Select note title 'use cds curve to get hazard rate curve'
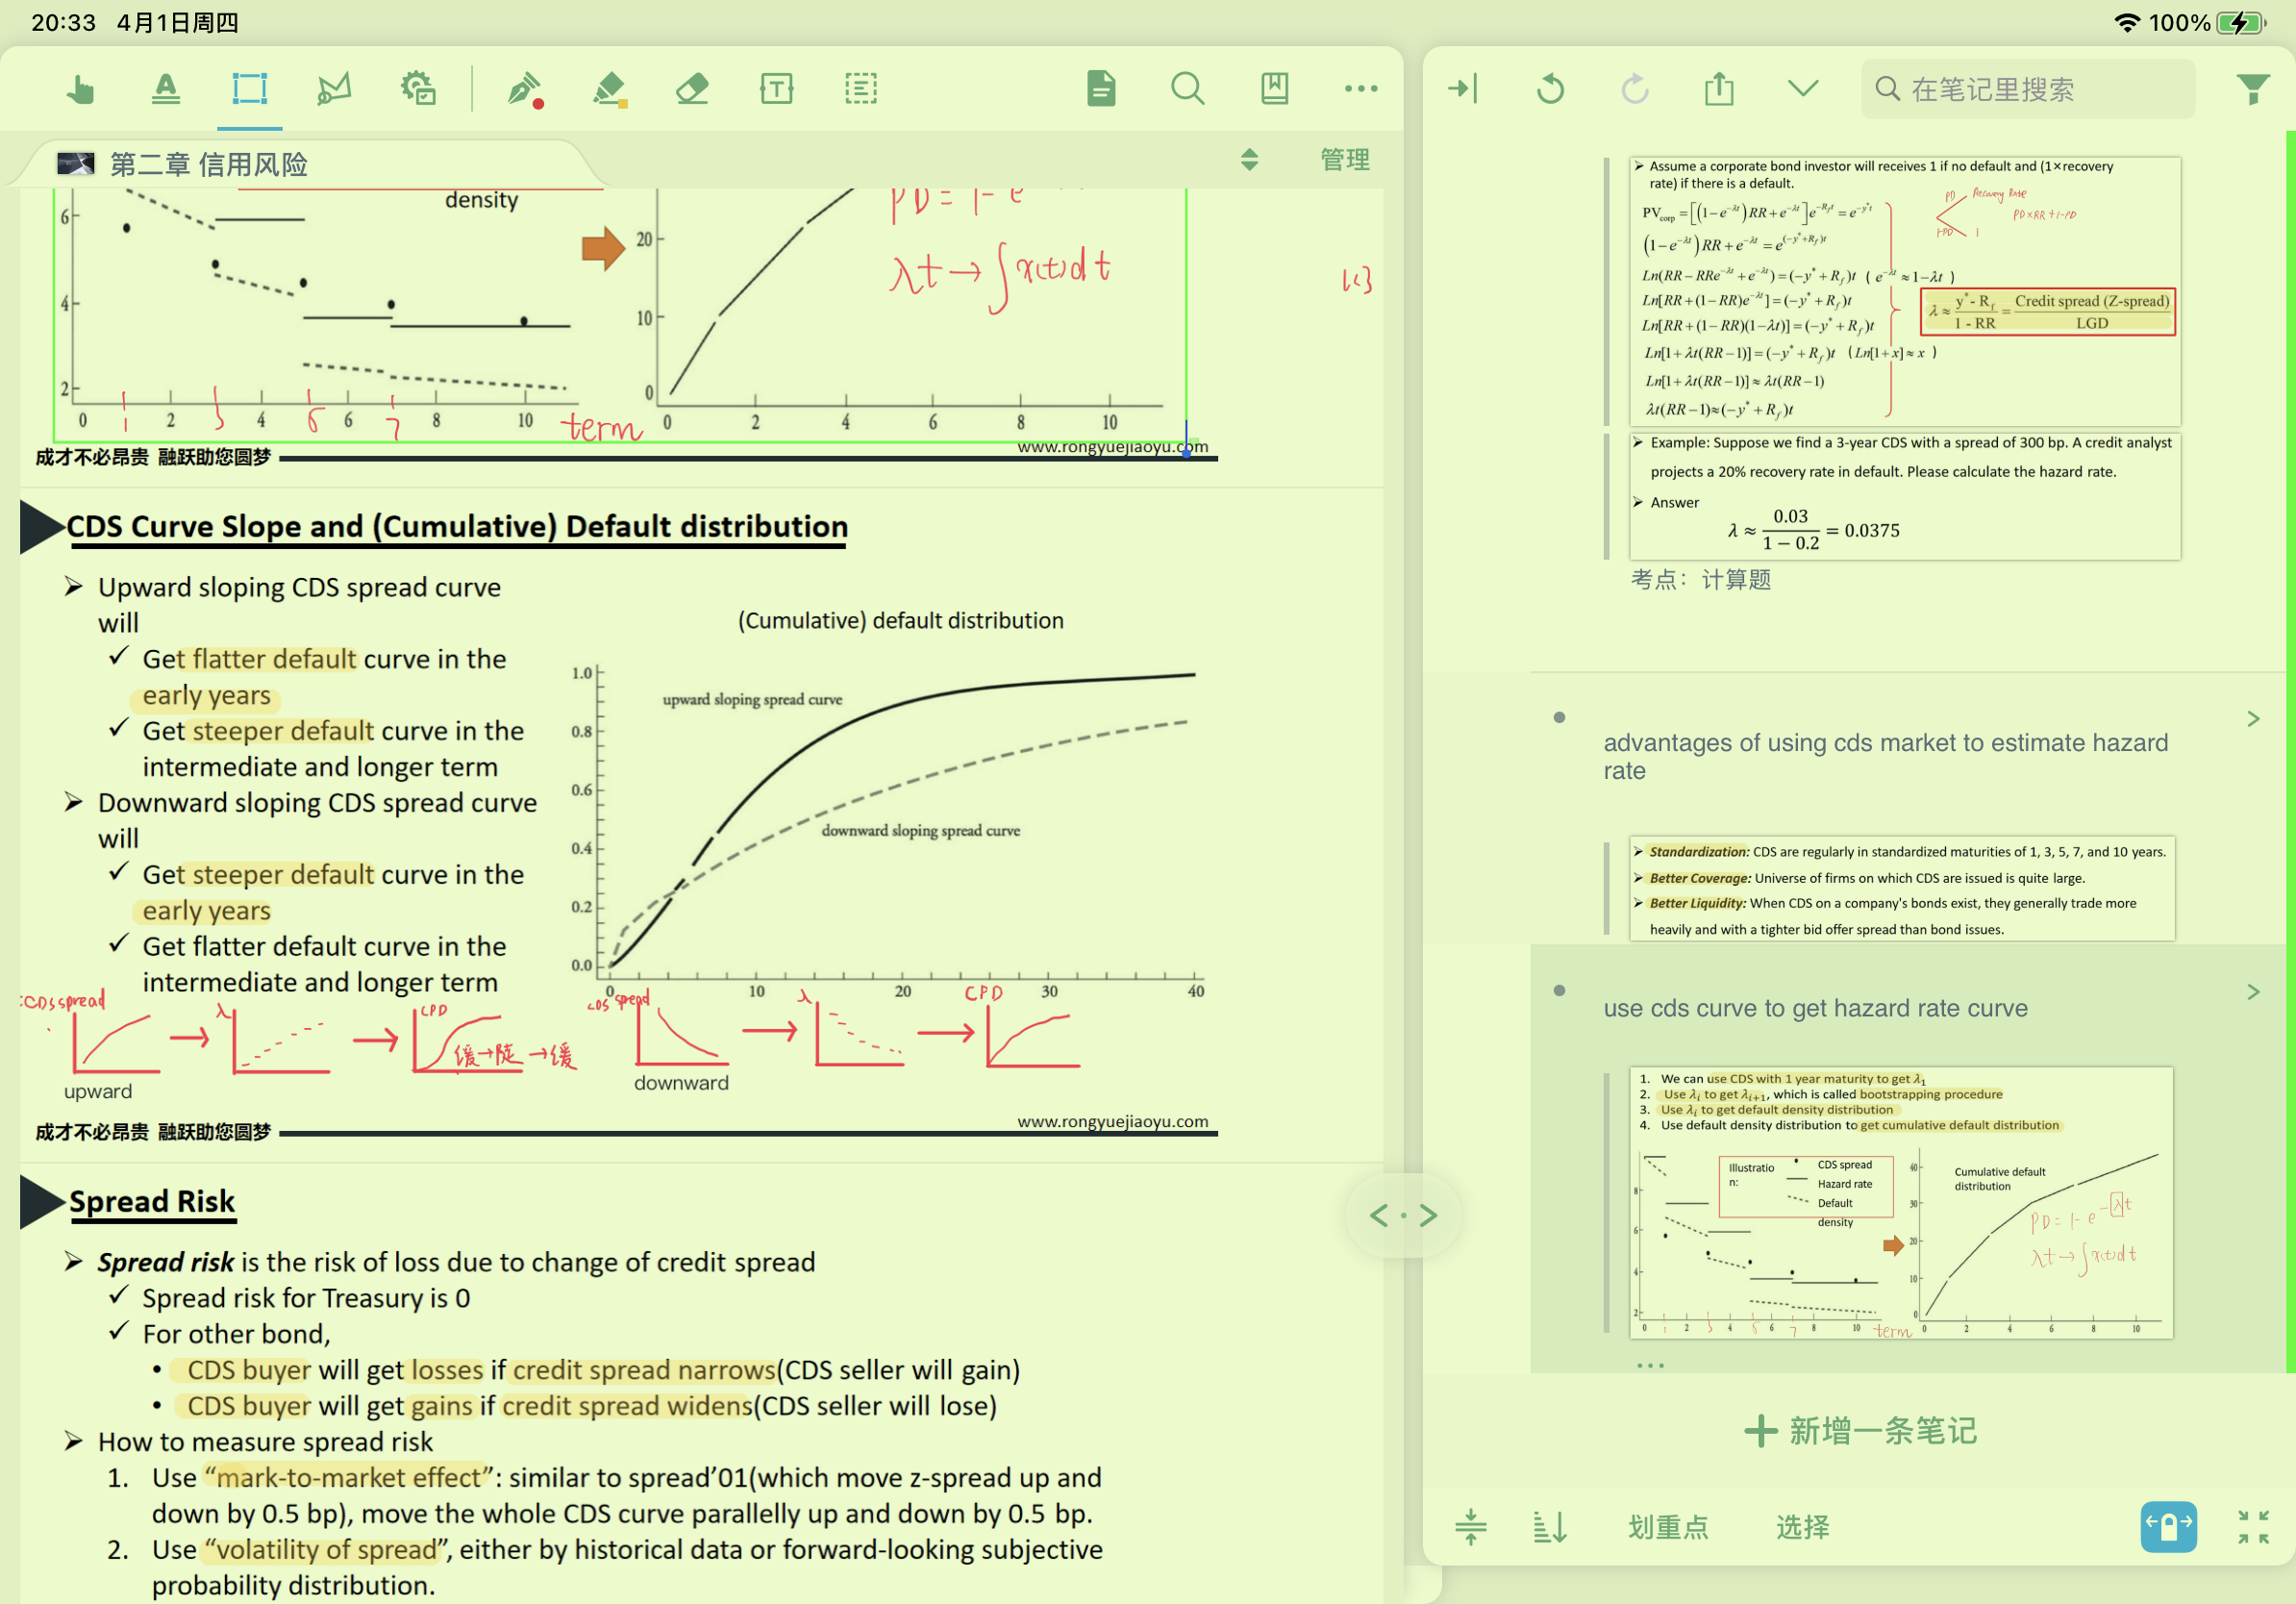The image size is (2296, 1604). click(x=1815, y=1008)
